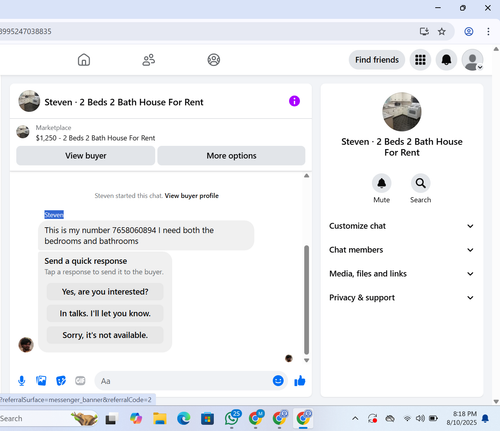
Task: Send quick response 'Sorry, it's not available.'
Action: pyautogui.click(x=105, y=335)
